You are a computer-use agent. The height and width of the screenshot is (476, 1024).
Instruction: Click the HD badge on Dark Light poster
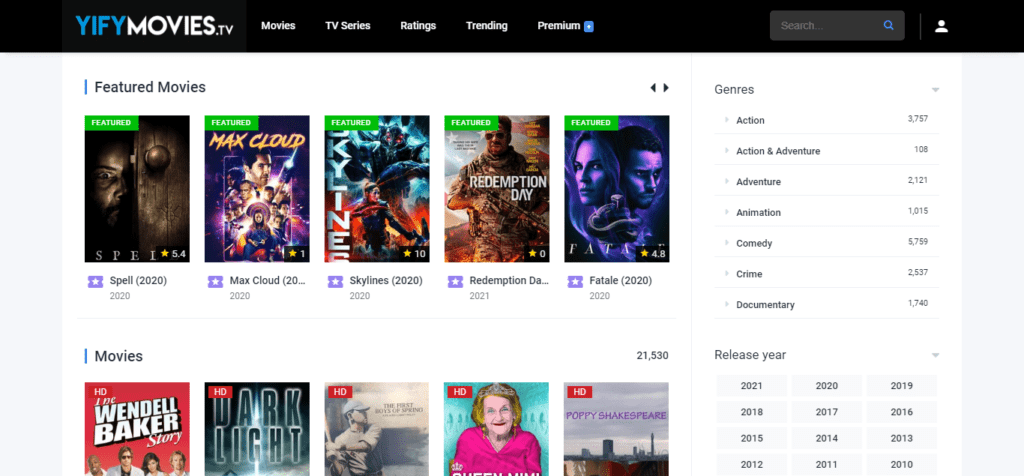click(220, 392)
